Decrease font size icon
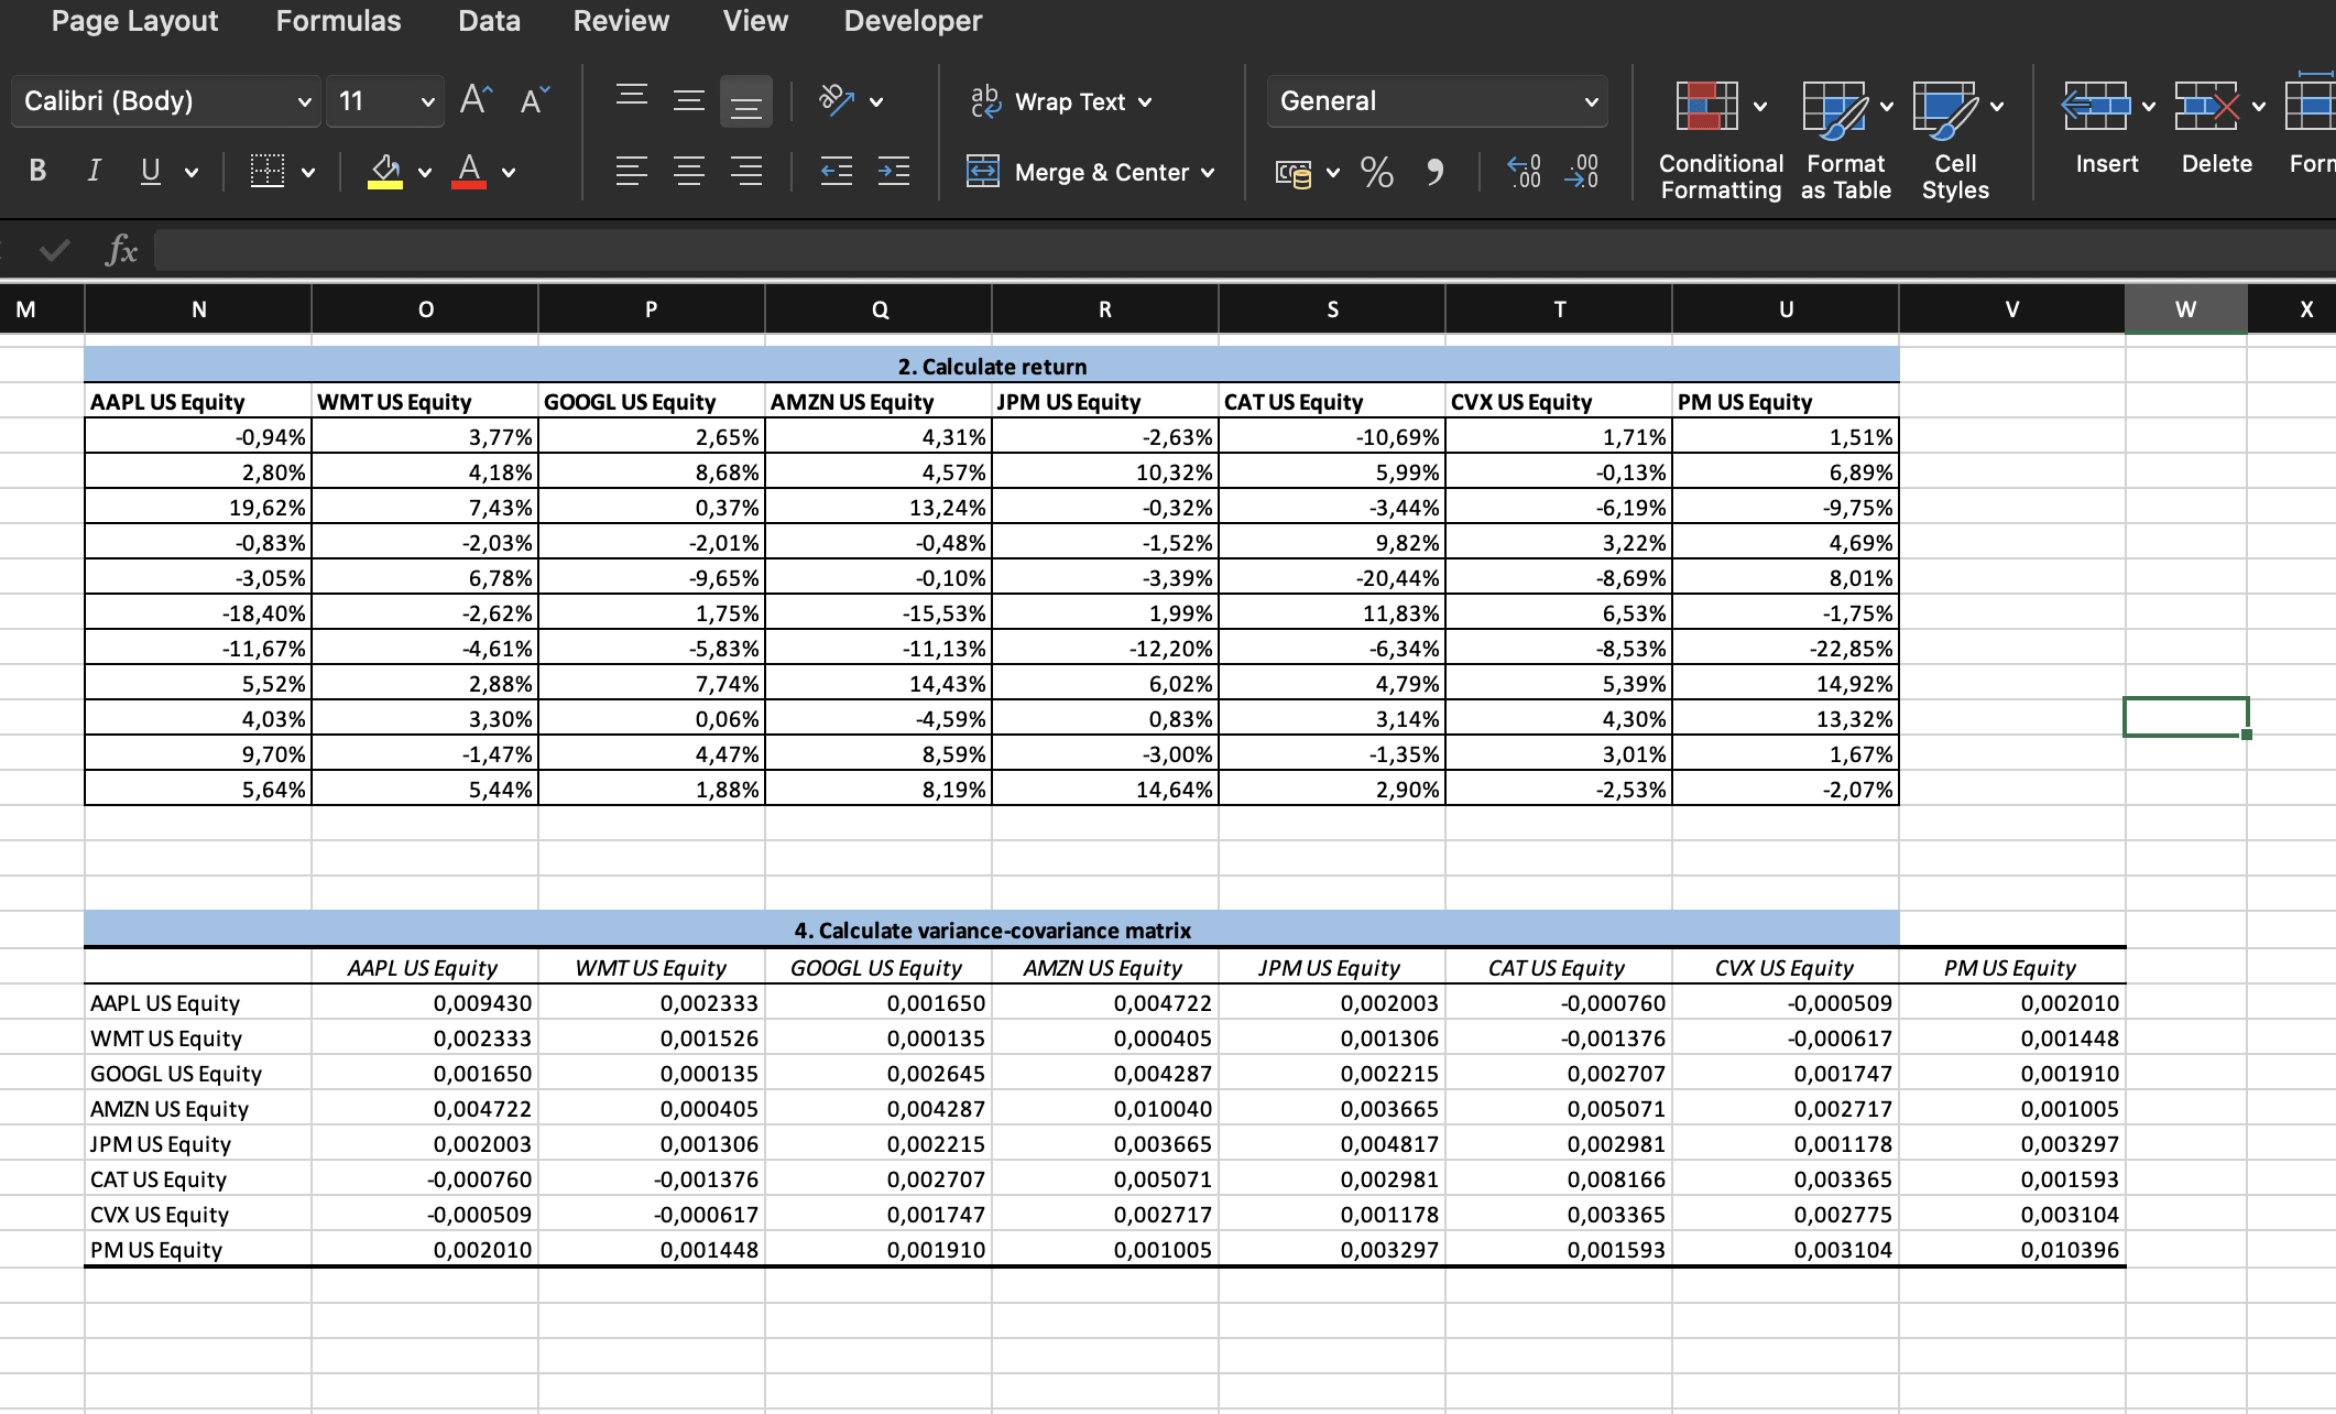Screen dimensions: 2336x1414 pyautogui.click(x=535, y=100)
